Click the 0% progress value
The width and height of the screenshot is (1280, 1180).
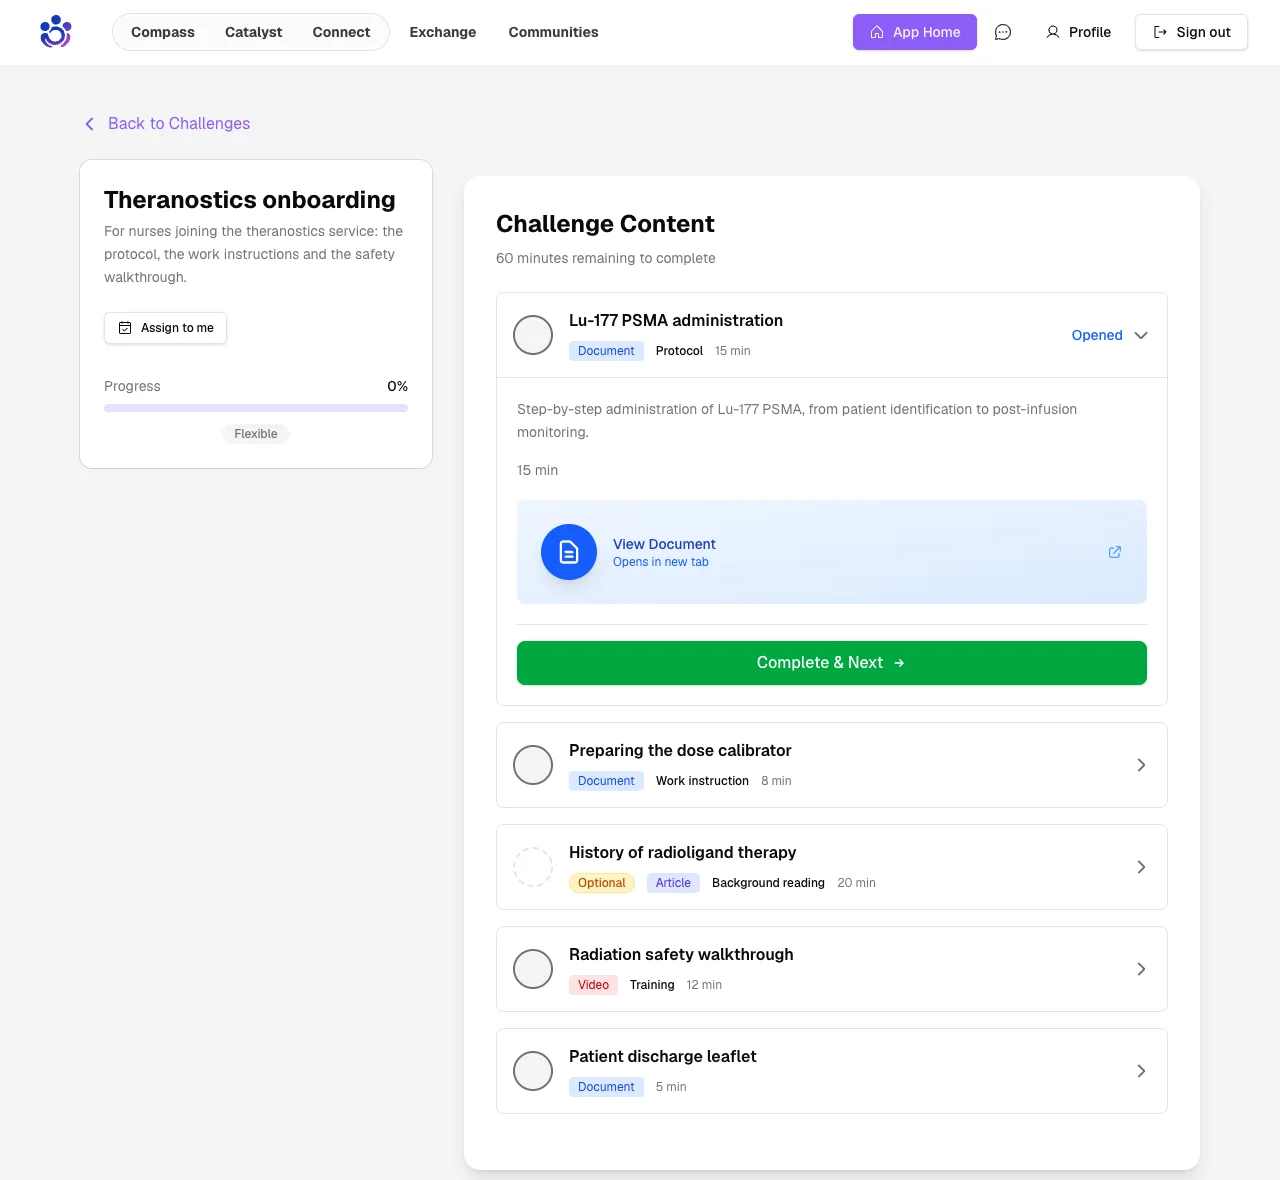coord(397,386)
